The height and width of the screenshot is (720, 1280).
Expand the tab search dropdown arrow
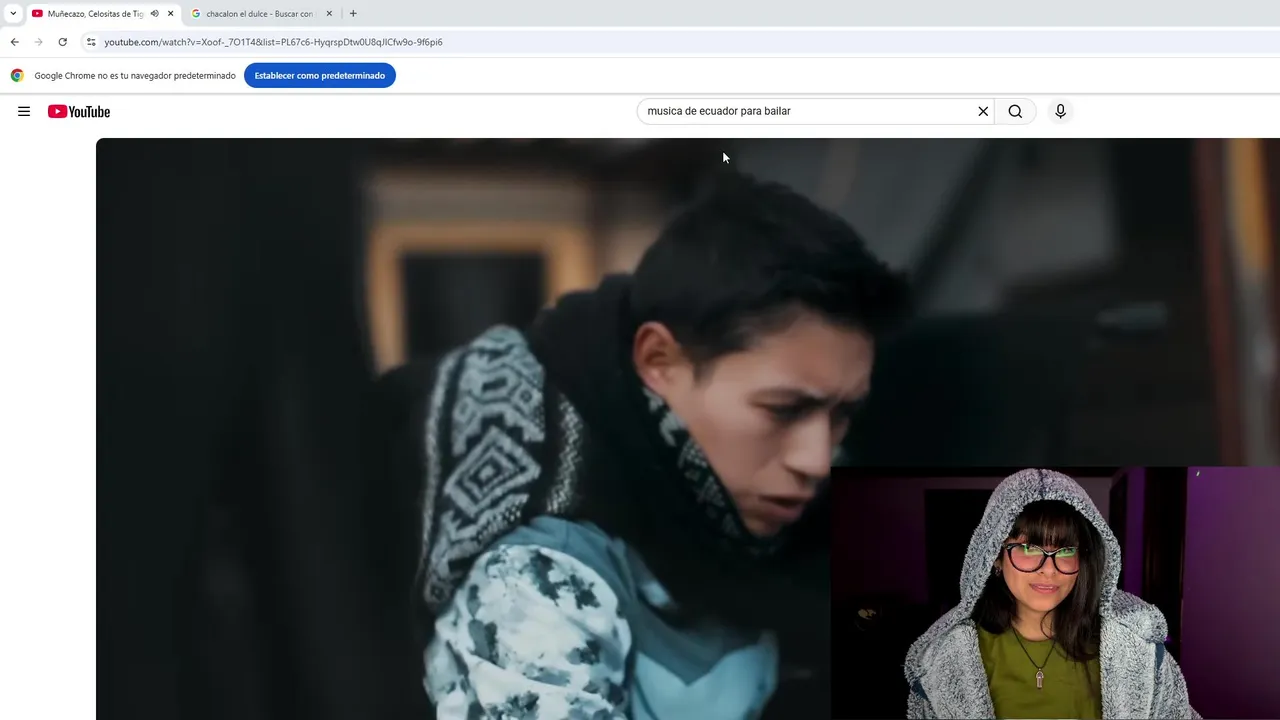tap(13, 13)
